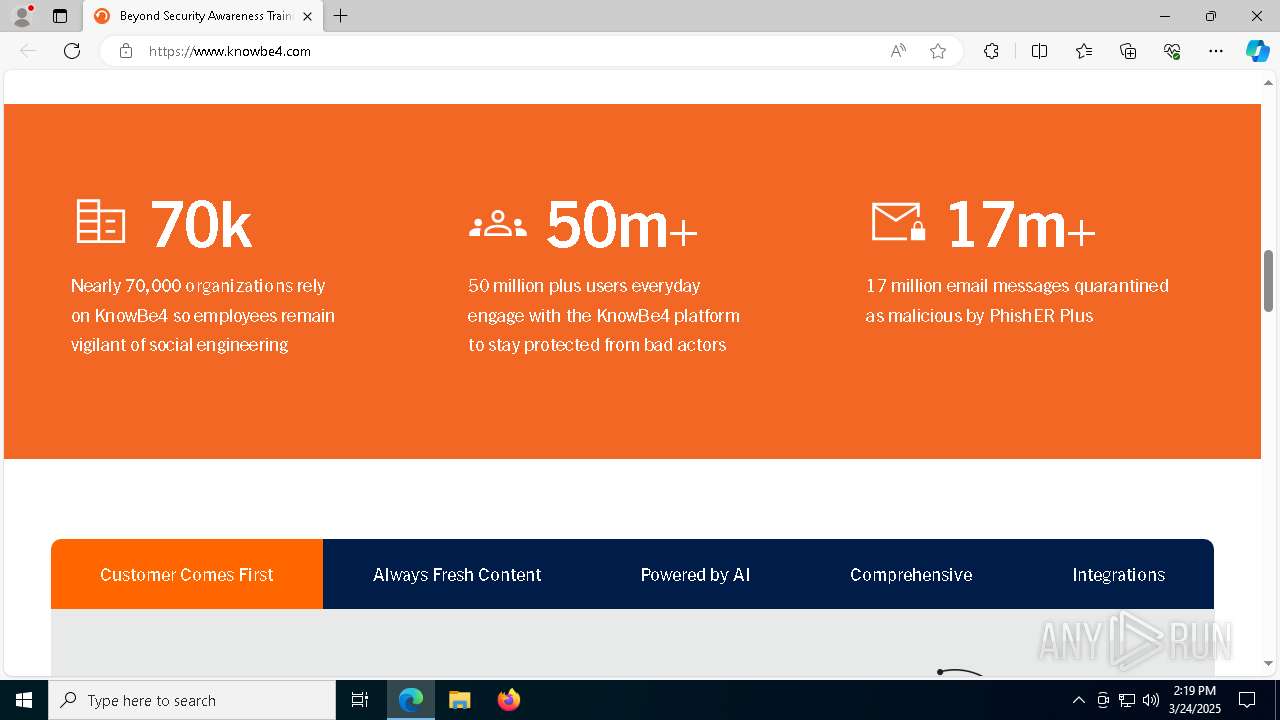
Task: Click the 70k organizations building icon
Action: [101, 221]
